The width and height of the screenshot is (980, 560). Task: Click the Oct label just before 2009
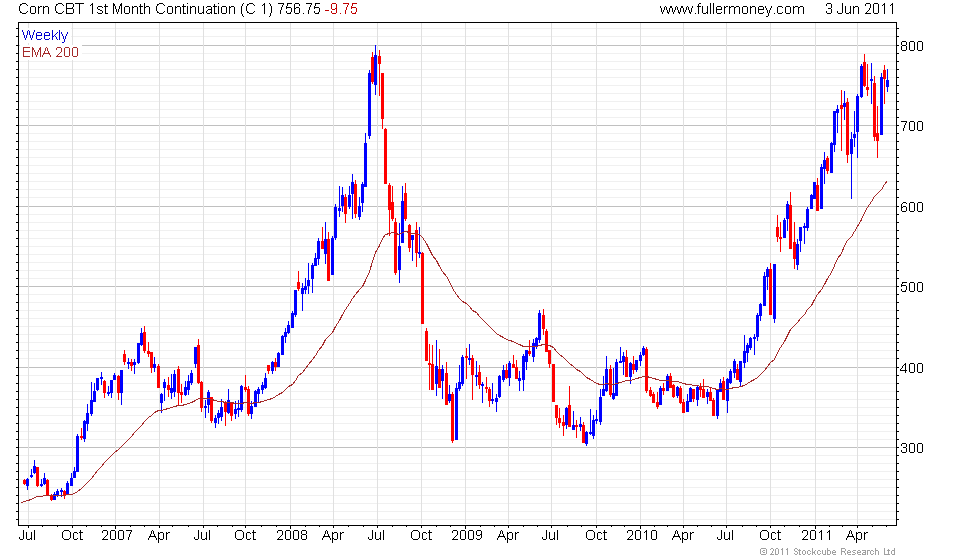click(x=421, y=535)
